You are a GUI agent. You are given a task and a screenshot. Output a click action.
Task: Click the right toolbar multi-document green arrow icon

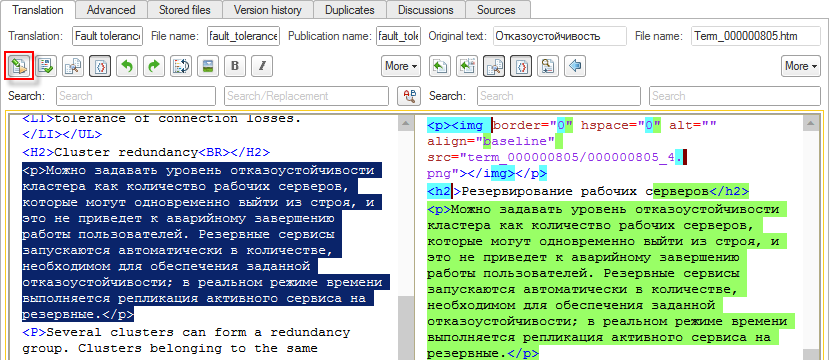pyautogui.click(x=466, y=66)
